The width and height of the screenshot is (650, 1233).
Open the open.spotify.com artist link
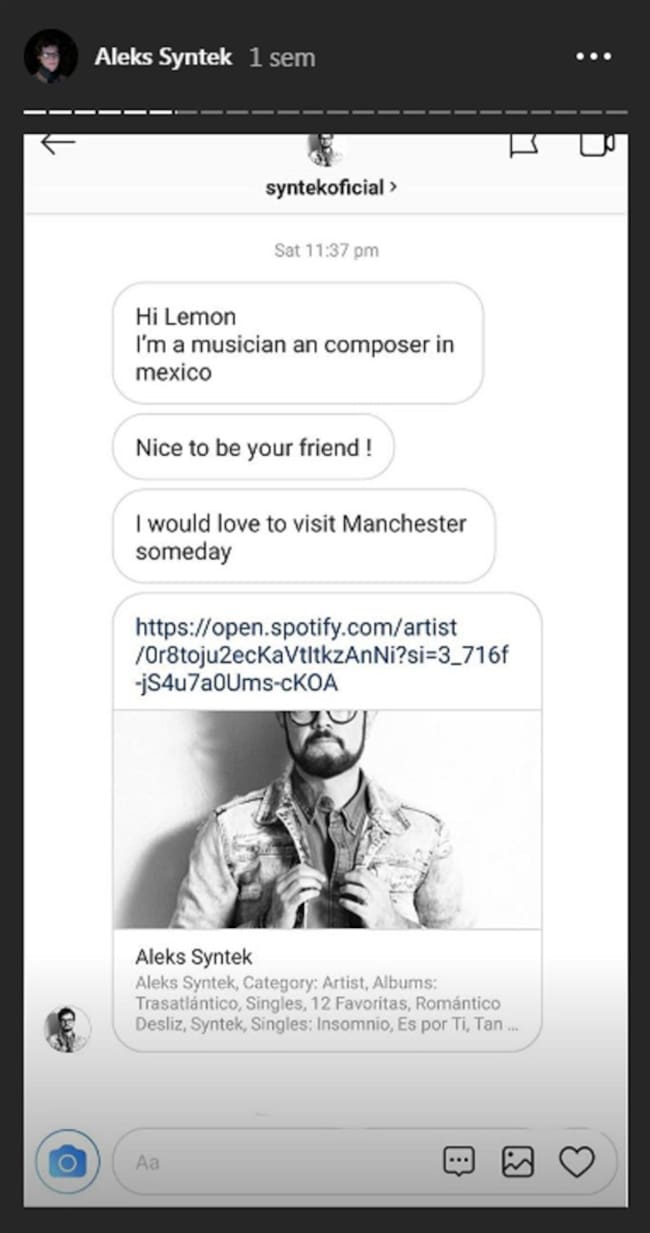click(324, 655)
